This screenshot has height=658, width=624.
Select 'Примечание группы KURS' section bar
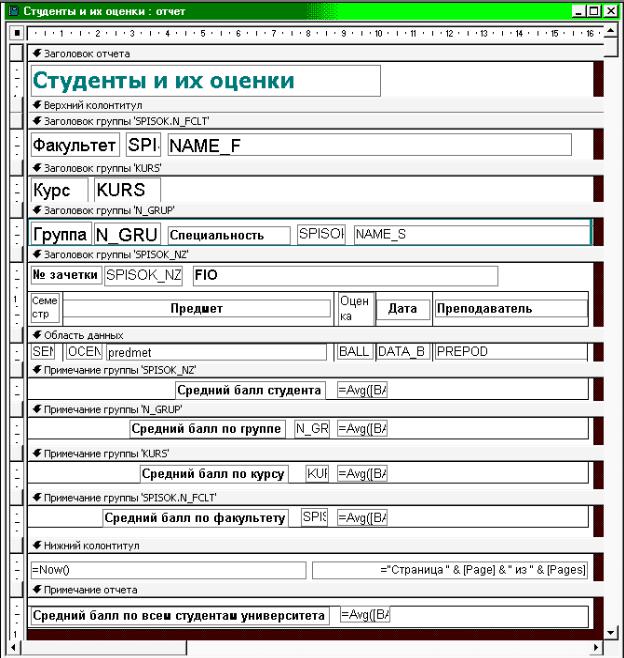[x=316, y=454]
